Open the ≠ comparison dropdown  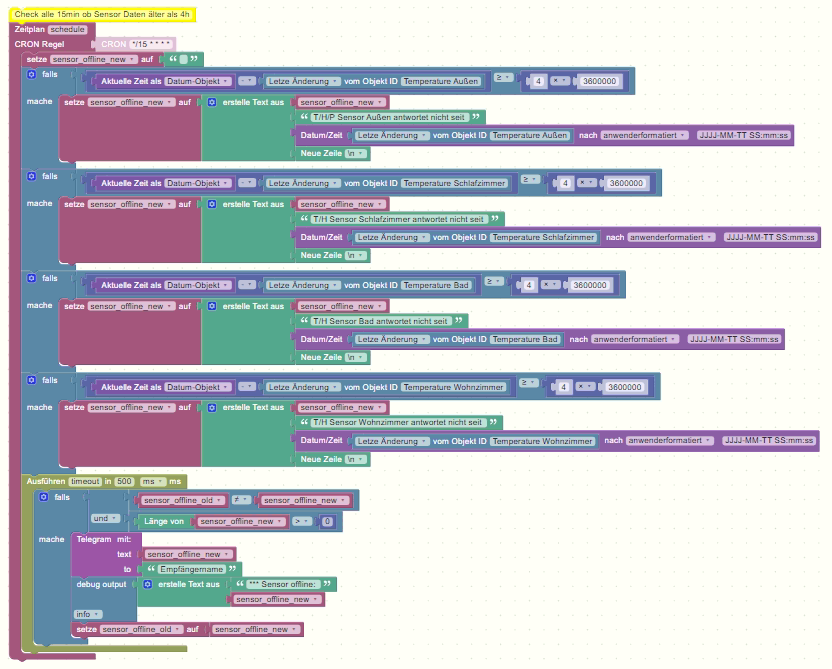tap(240, 500)
